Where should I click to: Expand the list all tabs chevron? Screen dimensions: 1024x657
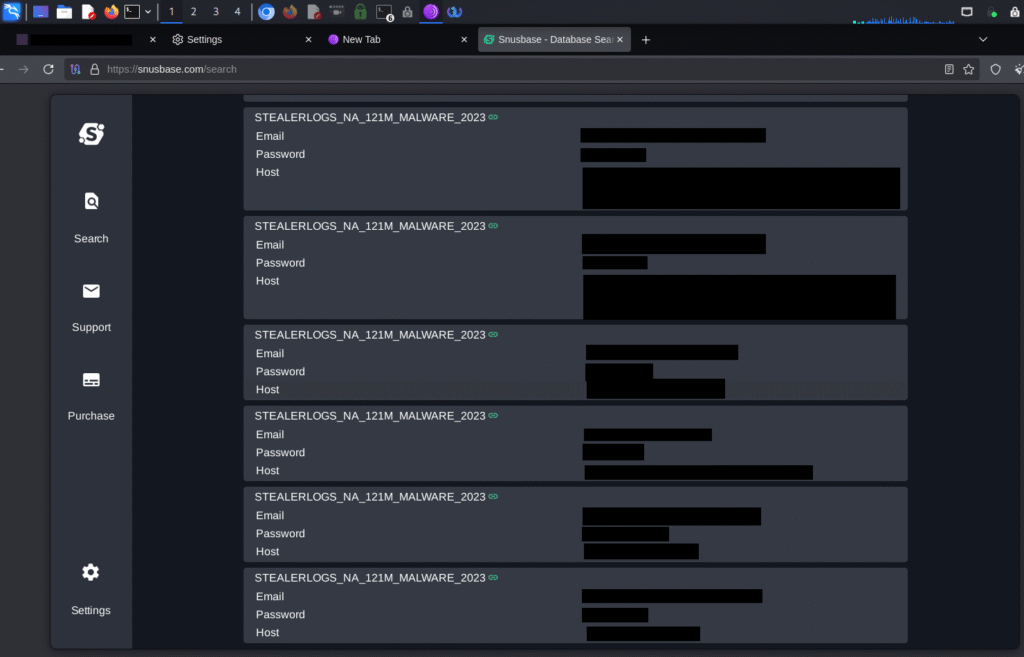[983, 39]
